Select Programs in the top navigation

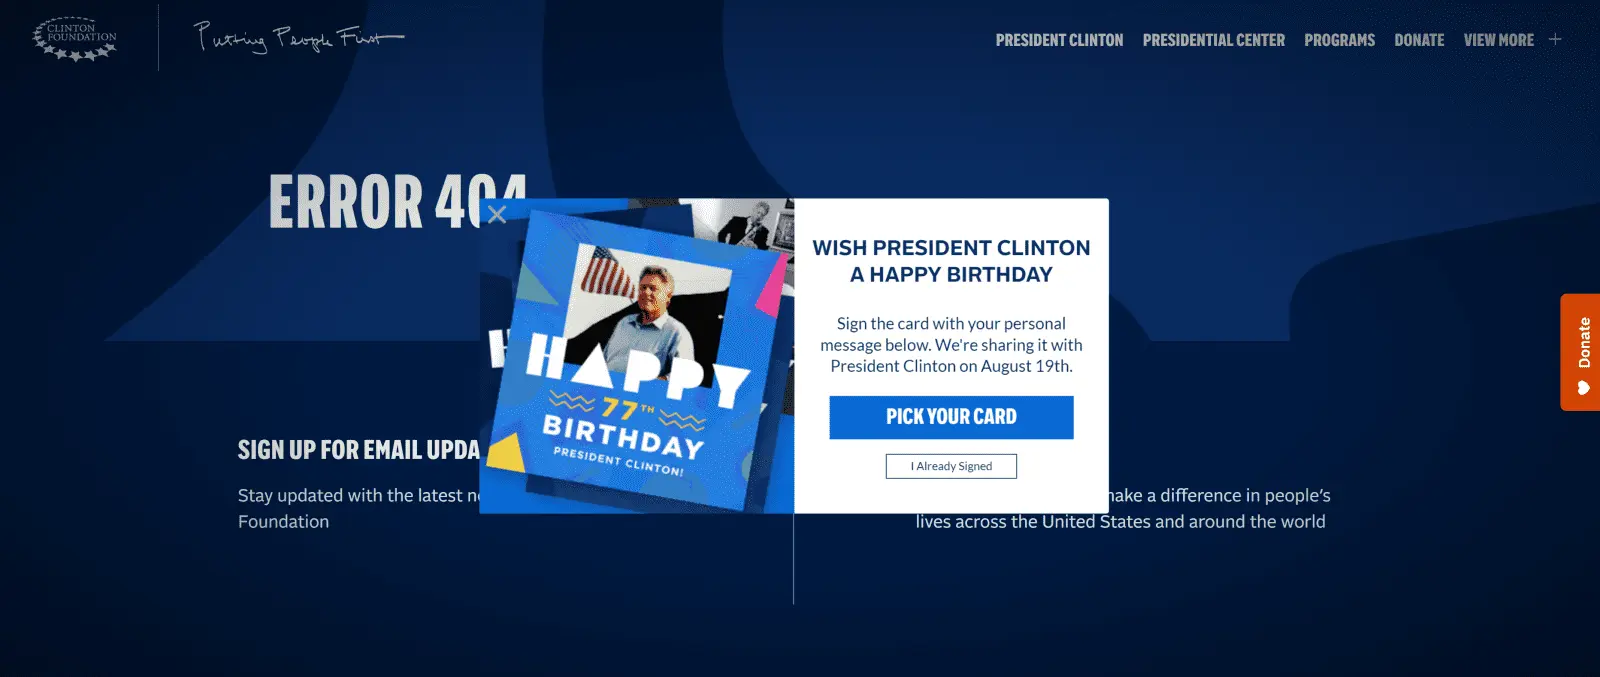click(1339, 40)
